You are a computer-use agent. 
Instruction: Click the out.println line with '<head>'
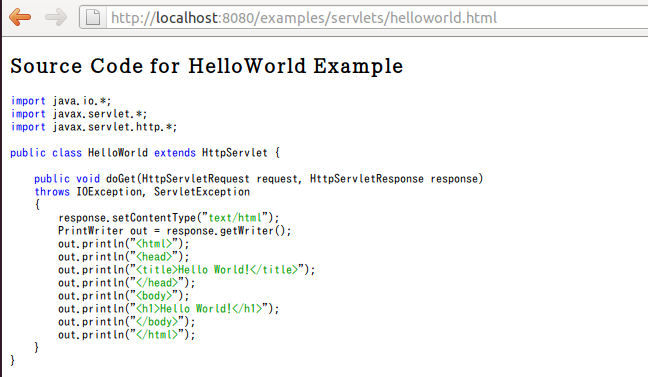[x=124, y=257]
